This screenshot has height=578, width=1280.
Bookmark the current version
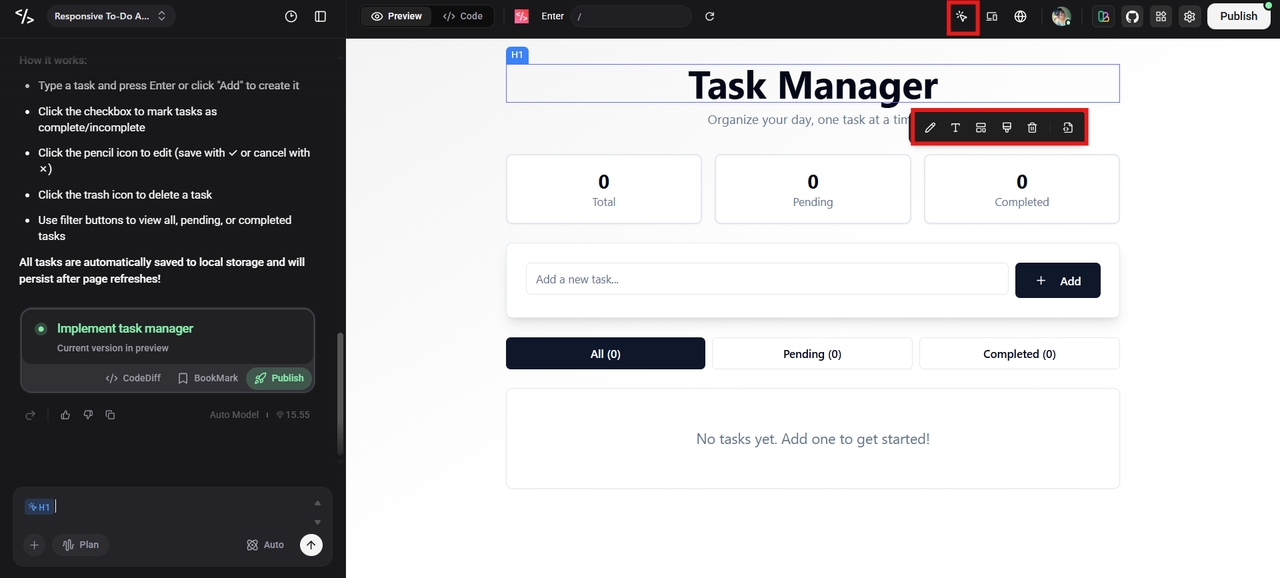tap(208, 378)
